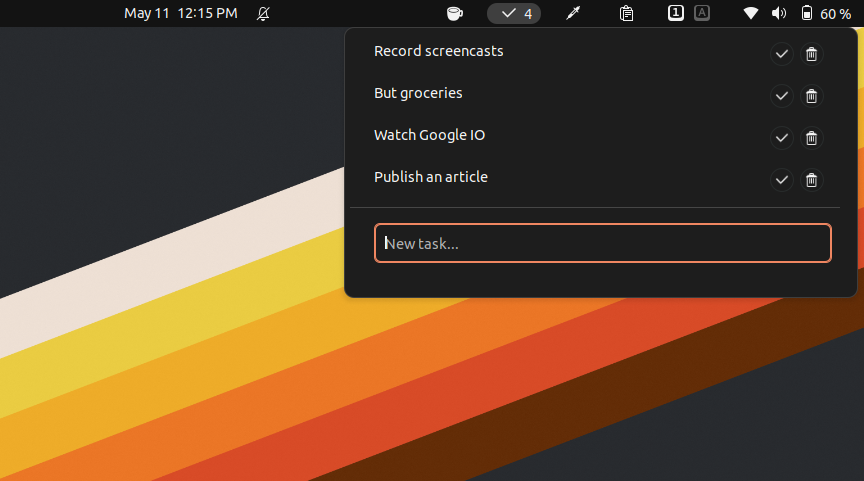864x481 pixels.
Task: Open the calendar from date and time
Action: [181, 13]
